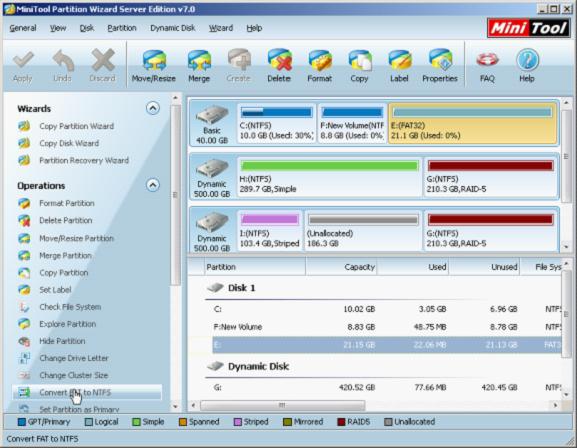Click the Merge Partition sidebar icon

click(x=24, y=255)
